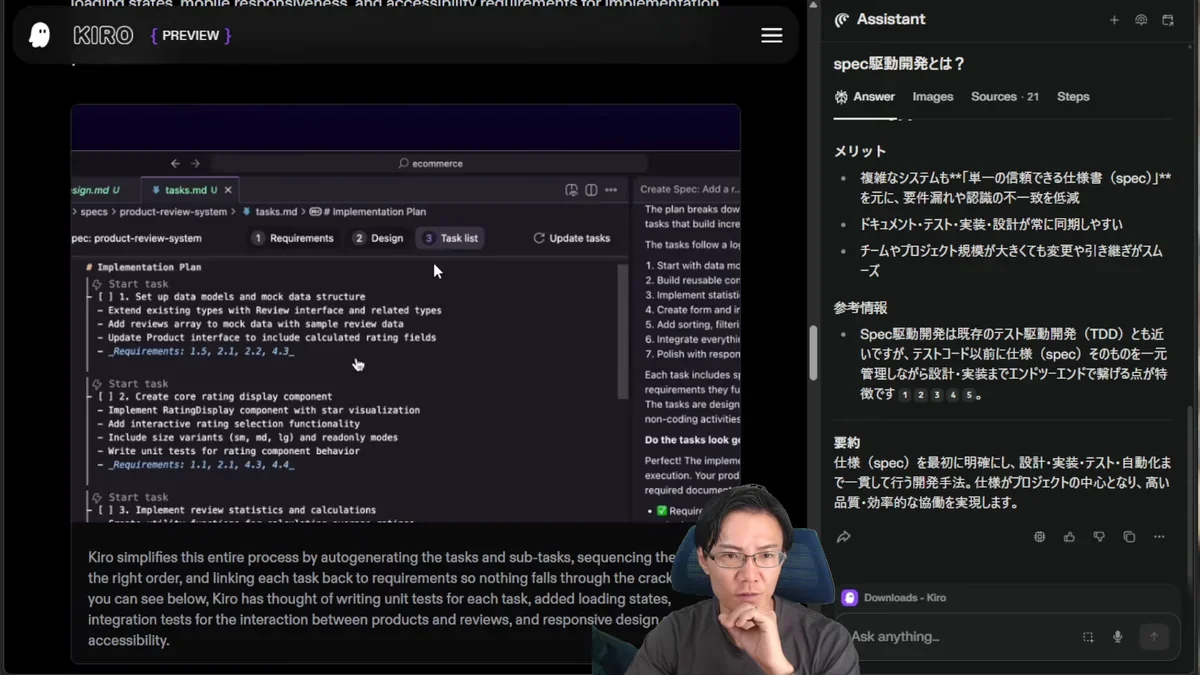Click the screenshot selection icon in input box
The image size is (1200, 675).
point(1088,637)
